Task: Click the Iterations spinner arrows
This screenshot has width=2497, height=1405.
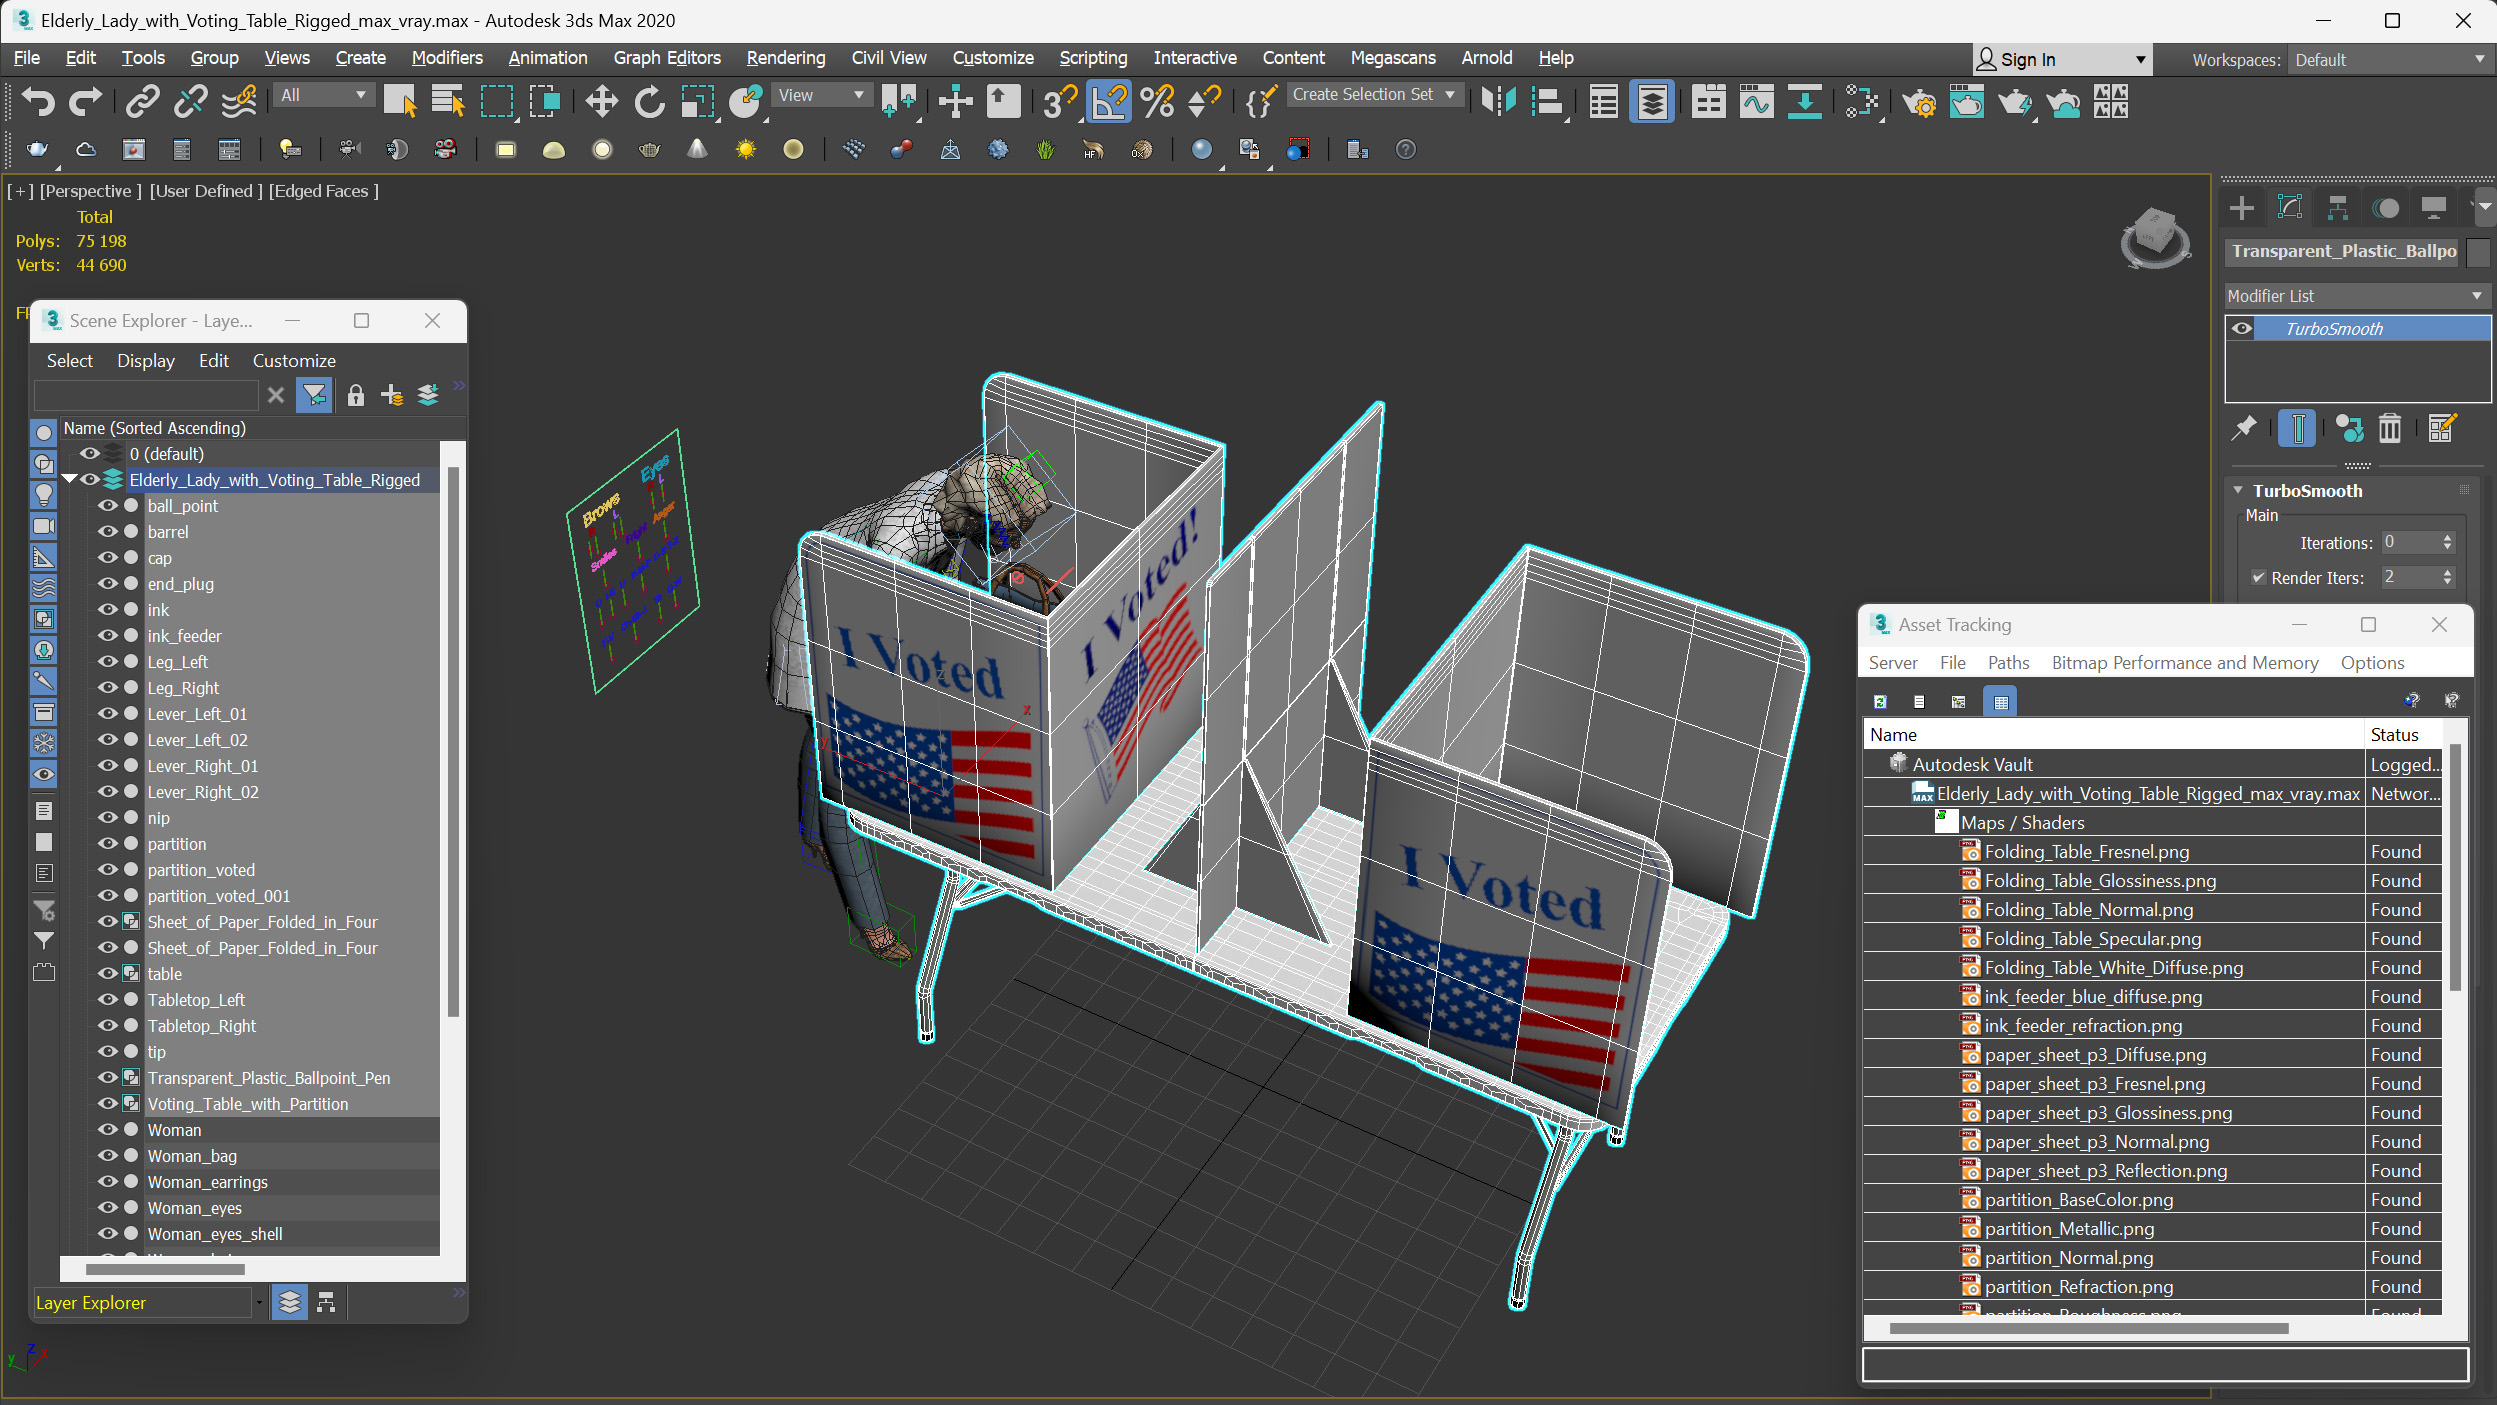Action: 2448,543
